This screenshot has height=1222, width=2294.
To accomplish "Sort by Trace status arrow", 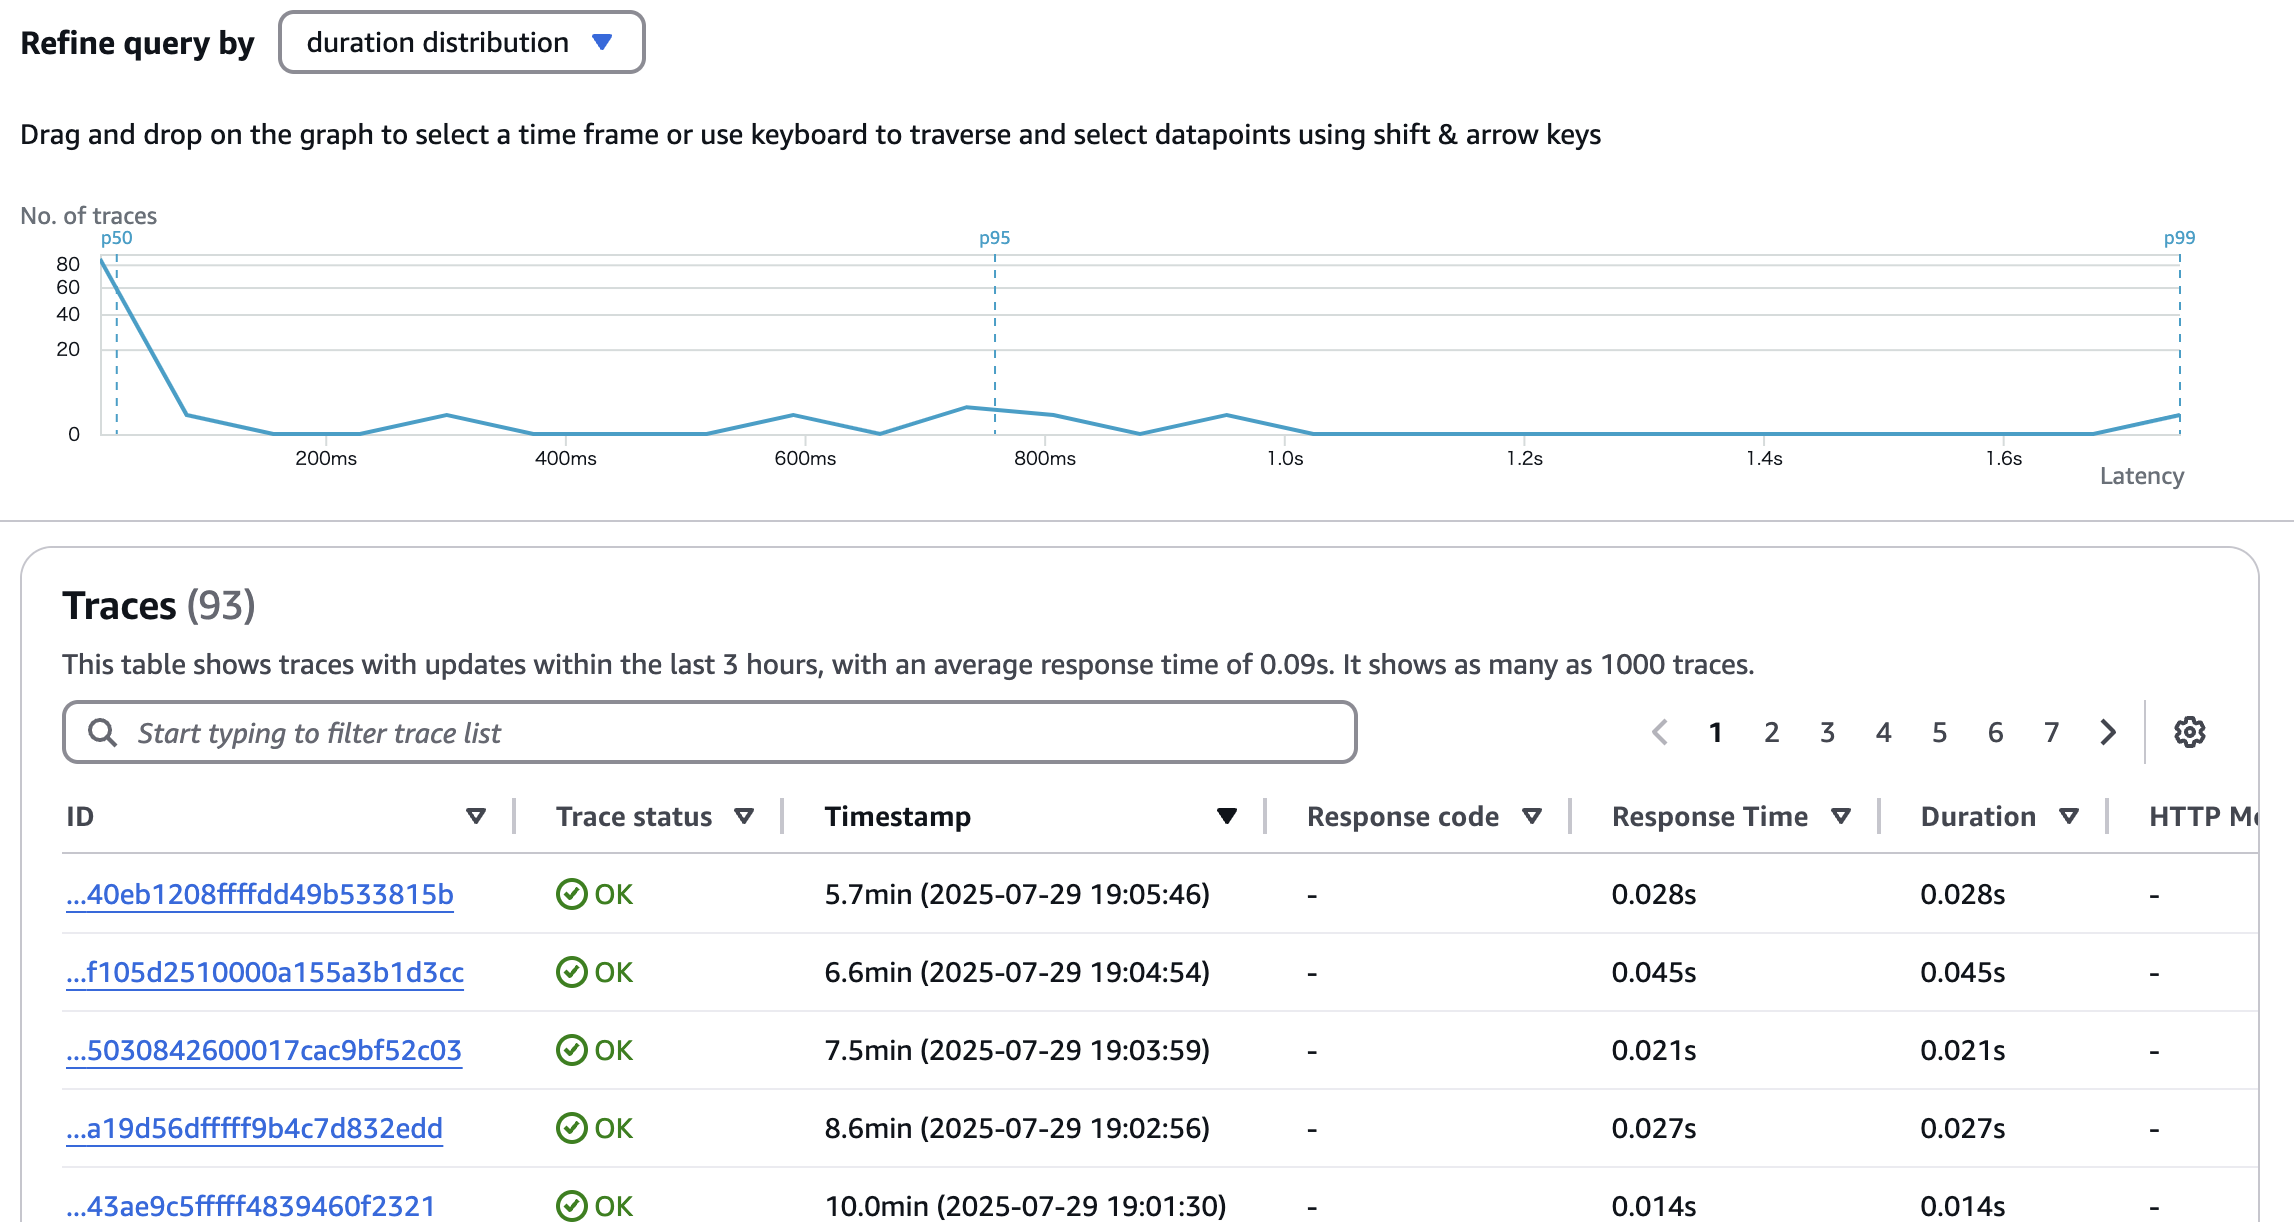I will coord(743,816).
